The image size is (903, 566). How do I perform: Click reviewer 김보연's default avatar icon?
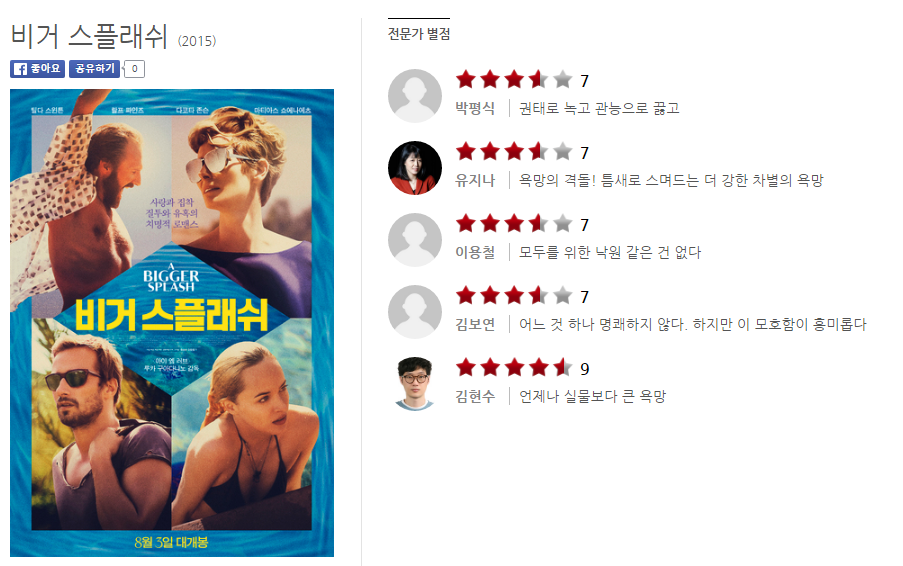pyautogui.click(x=415, y=312)
